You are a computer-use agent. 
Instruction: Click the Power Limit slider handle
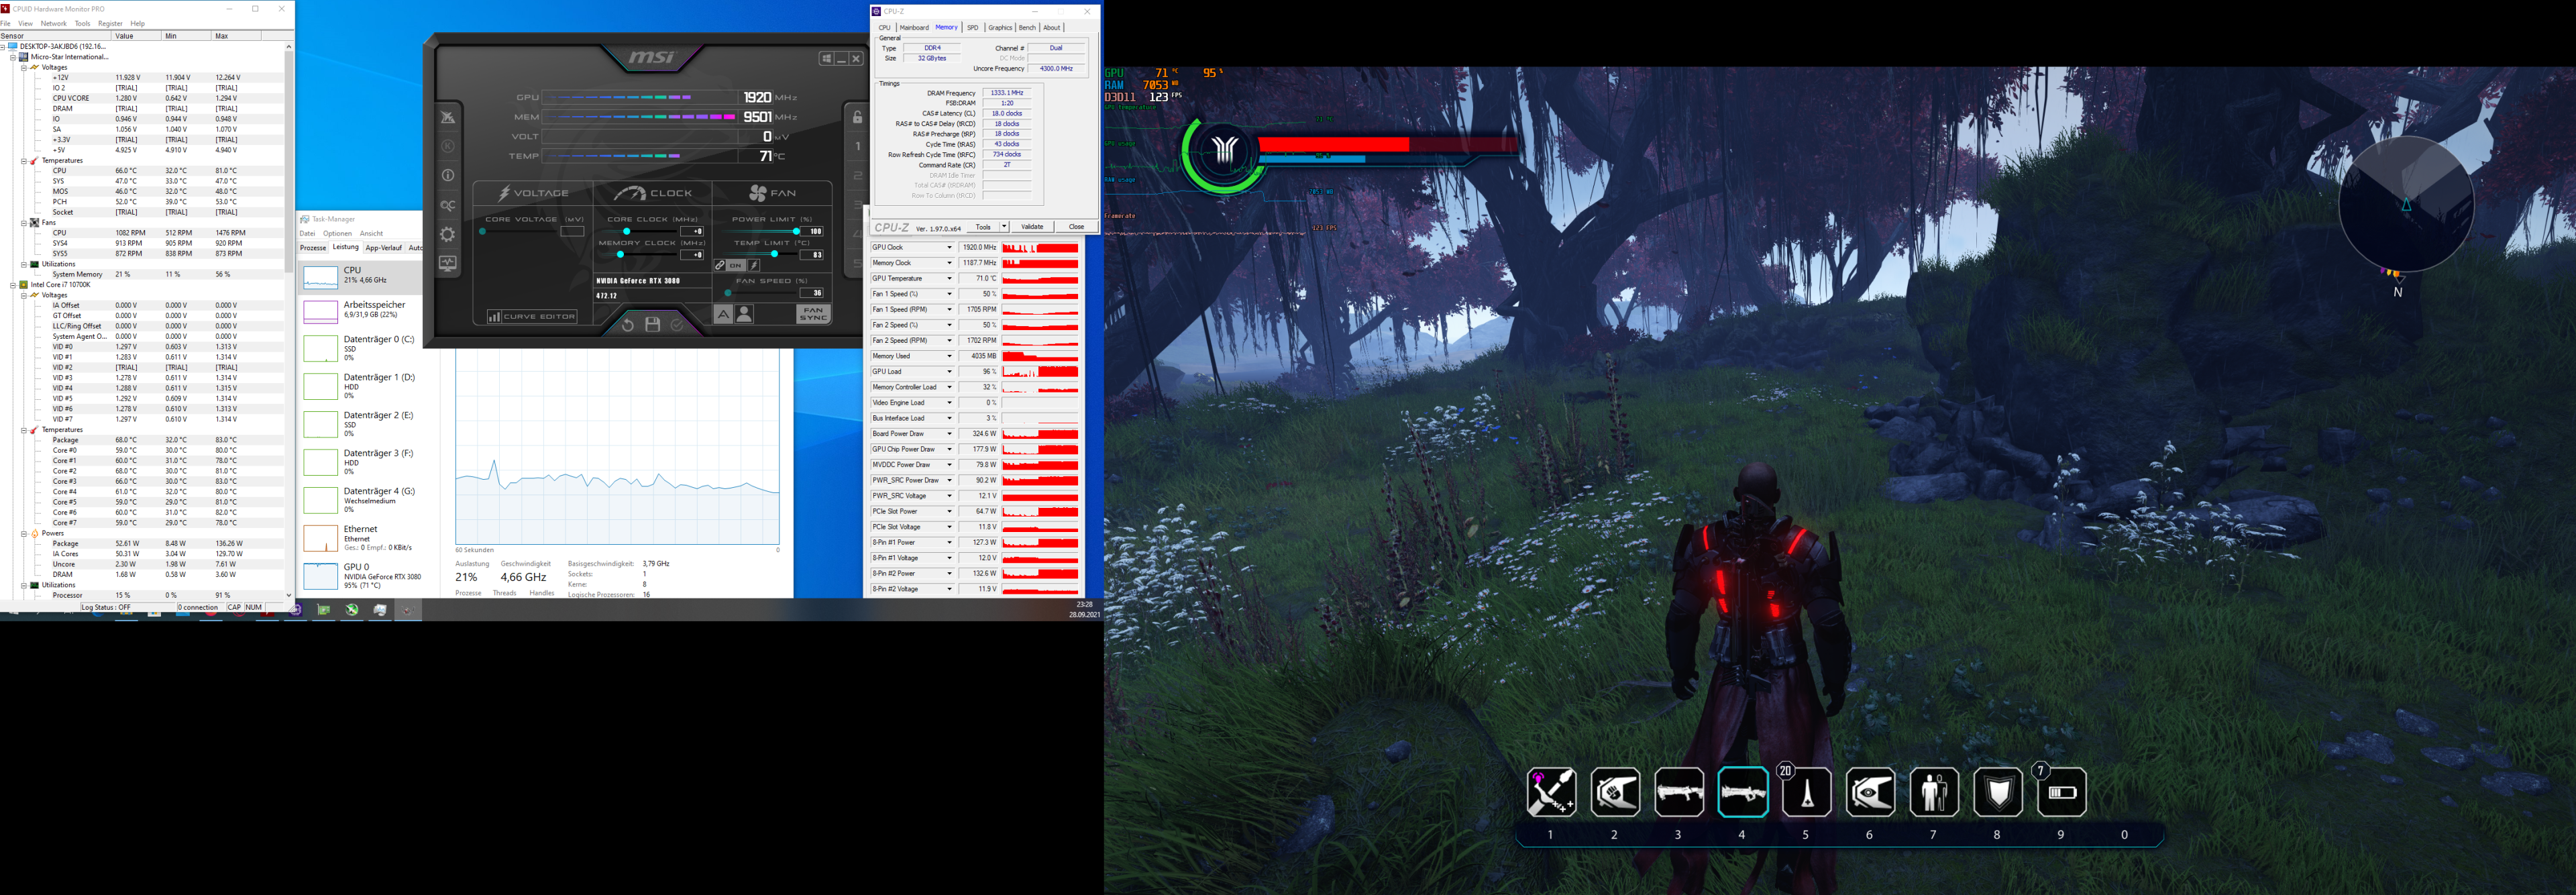coord(796,231)
